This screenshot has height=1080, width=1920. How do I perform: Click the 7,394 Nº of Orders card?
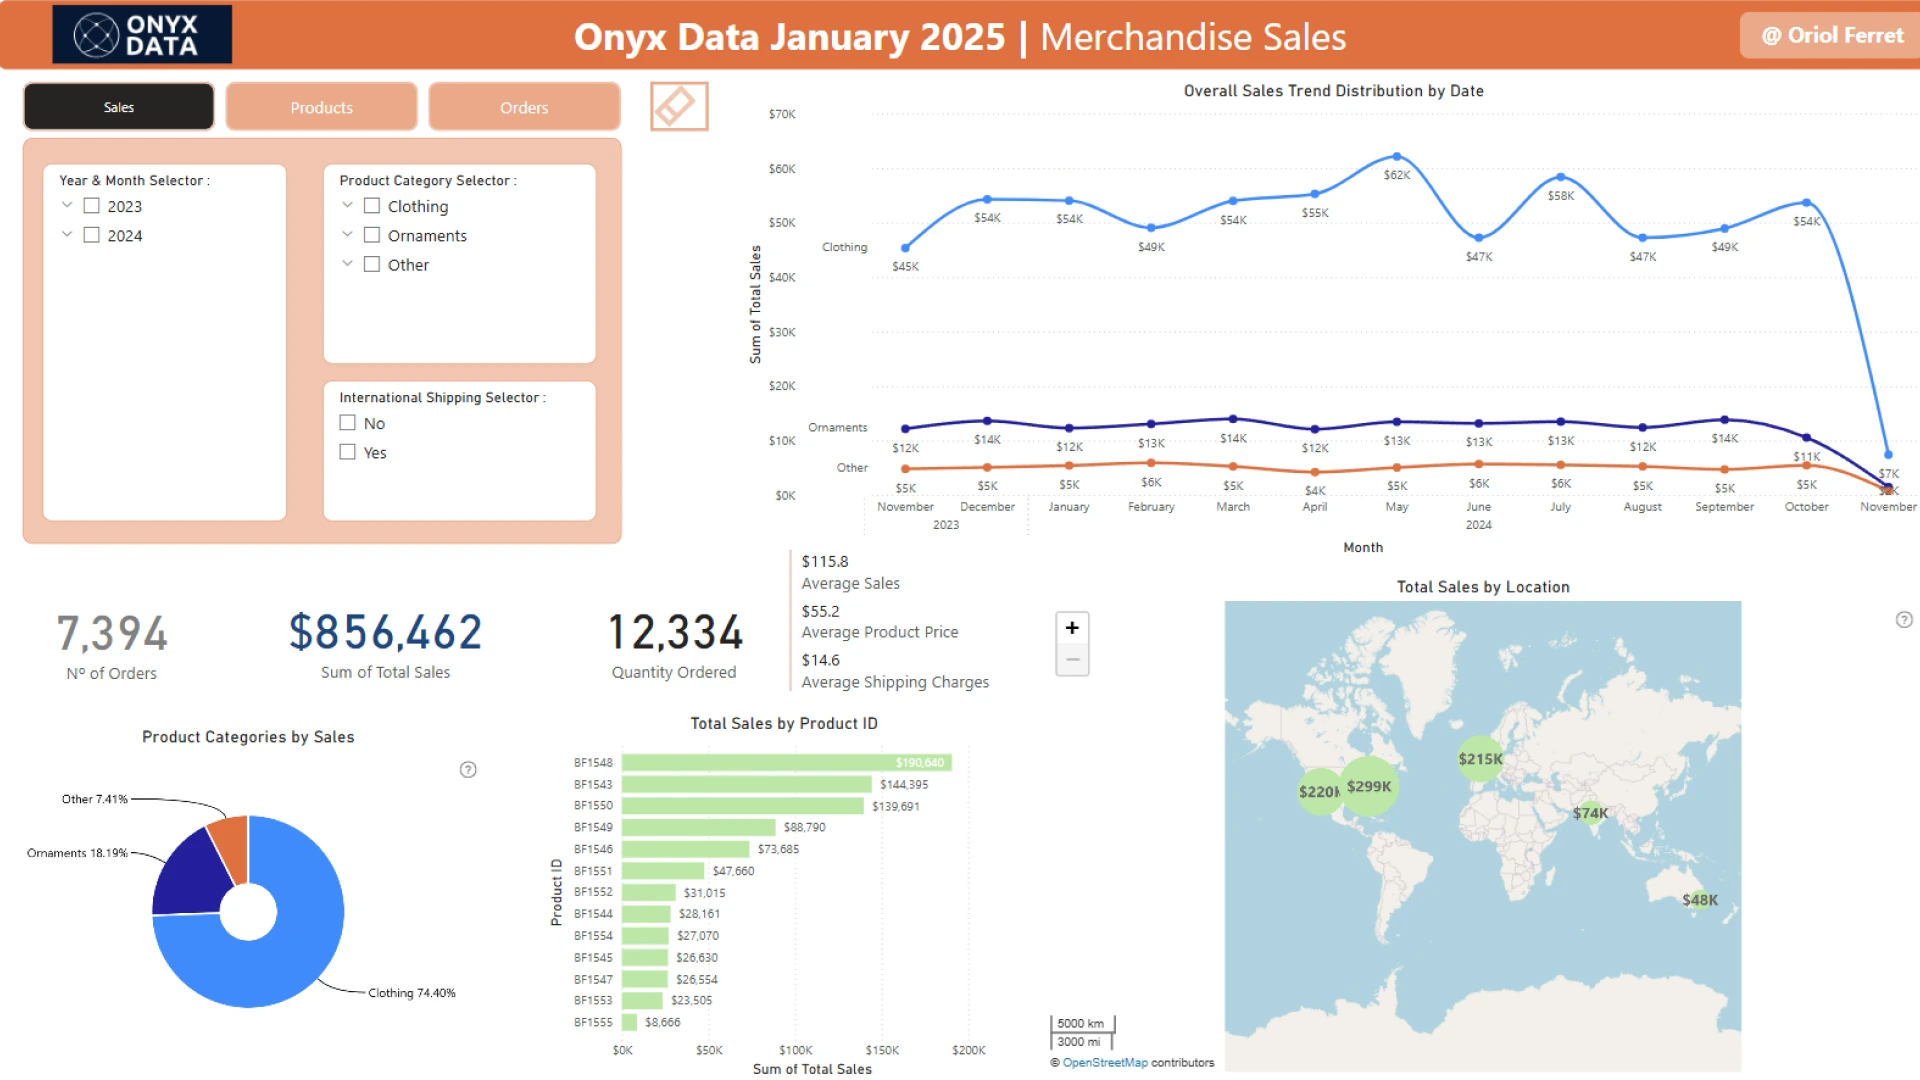(x=112, y=646)
